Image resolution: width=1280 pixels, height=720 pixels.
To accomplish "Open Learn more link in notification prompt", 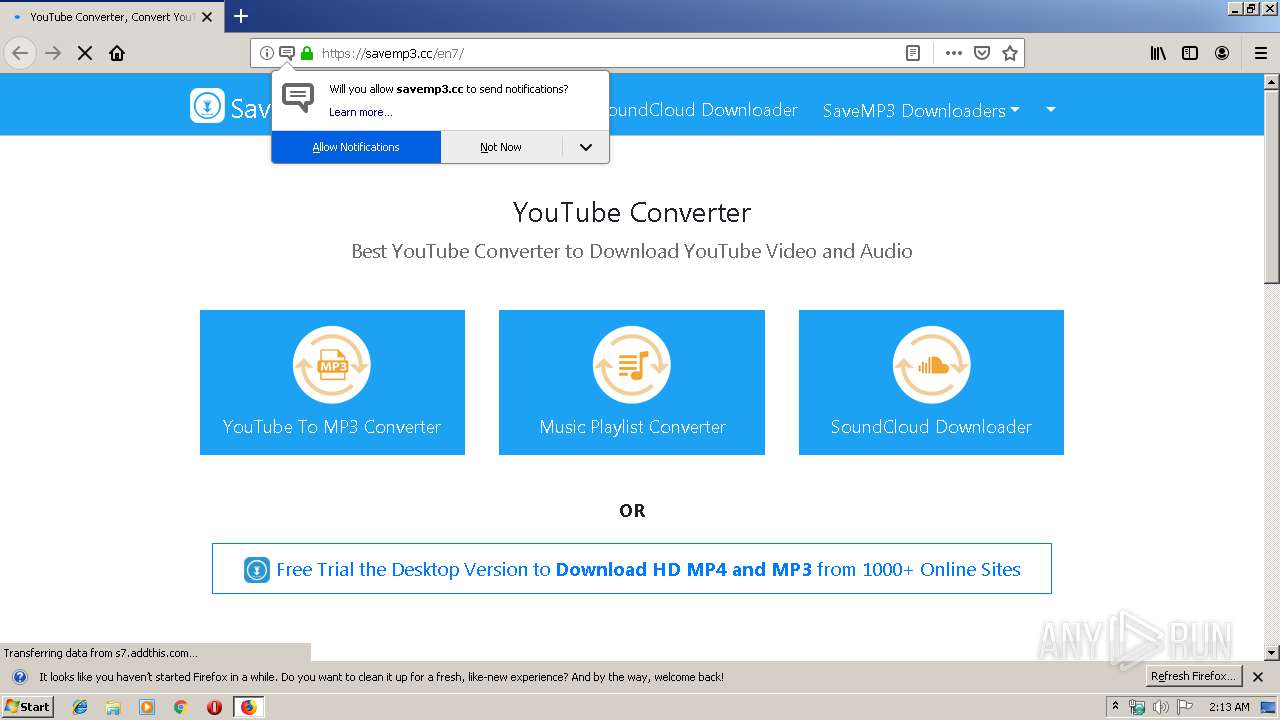I will click(360, 112).
